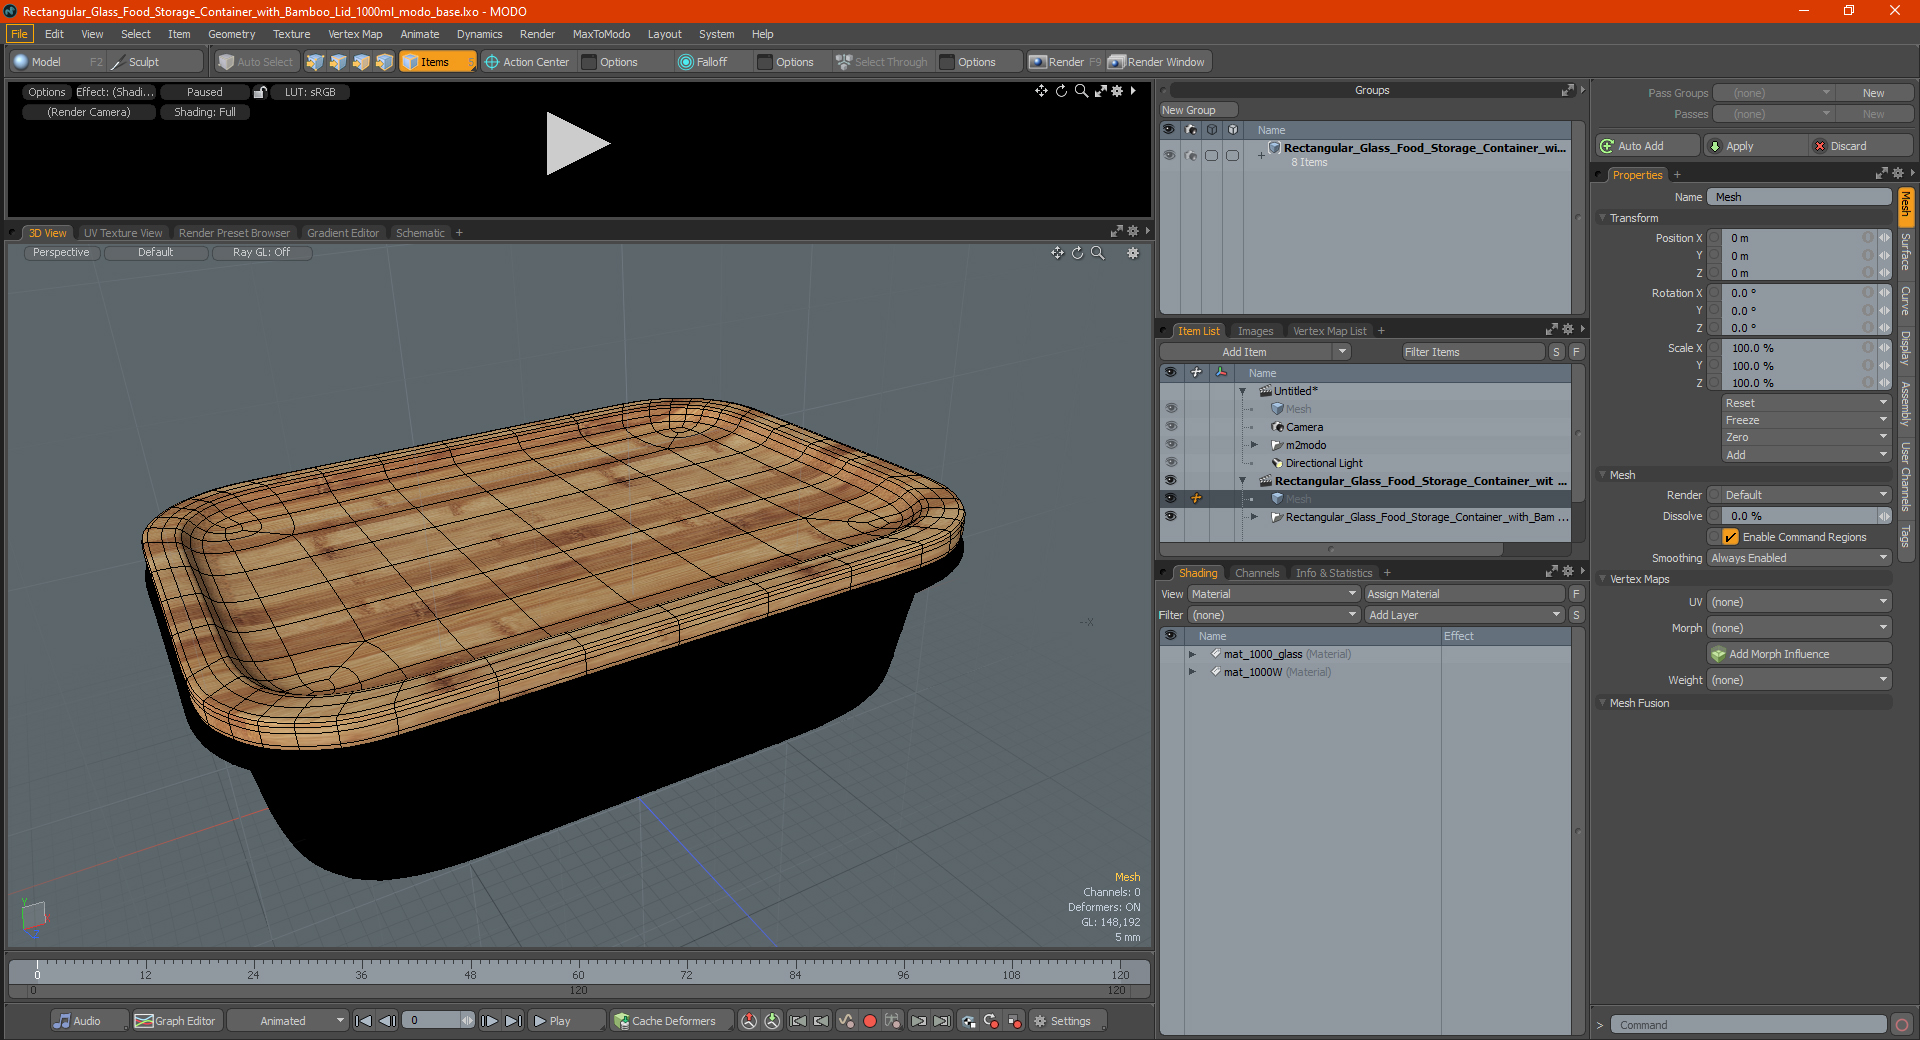Switch to the UV Texture View tab
Image resolution: width=1920 pixels, height=1040 pixels.
122,233
